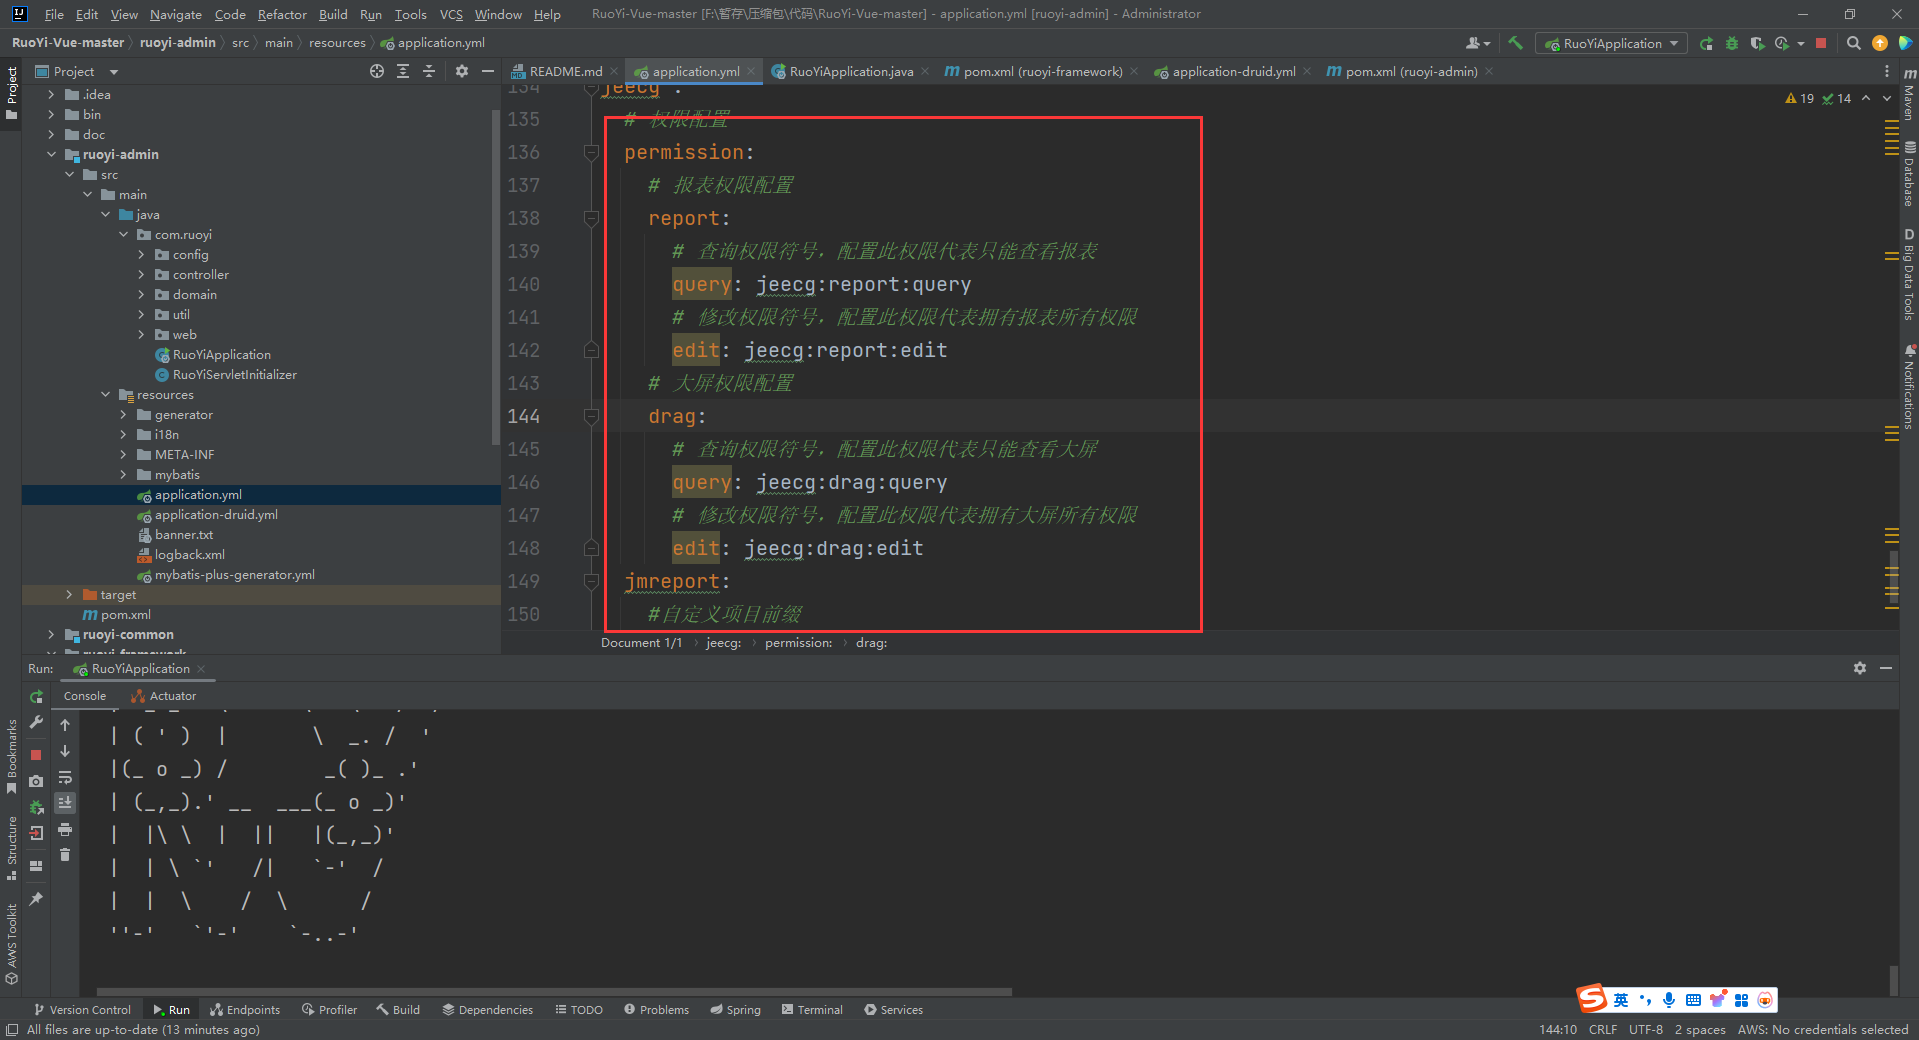Open the VCS menu
This screenshot has width=1919, height=1040.
(x=451, y=14)
